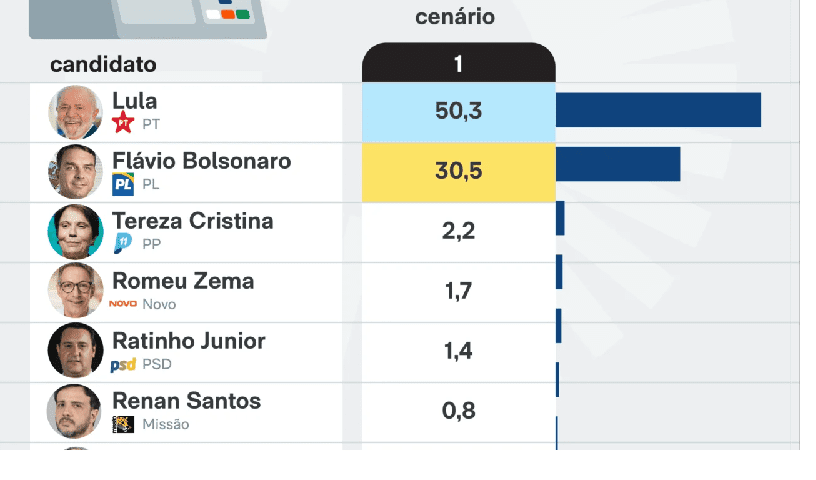Click the PT party star logo

pos(123,123)
